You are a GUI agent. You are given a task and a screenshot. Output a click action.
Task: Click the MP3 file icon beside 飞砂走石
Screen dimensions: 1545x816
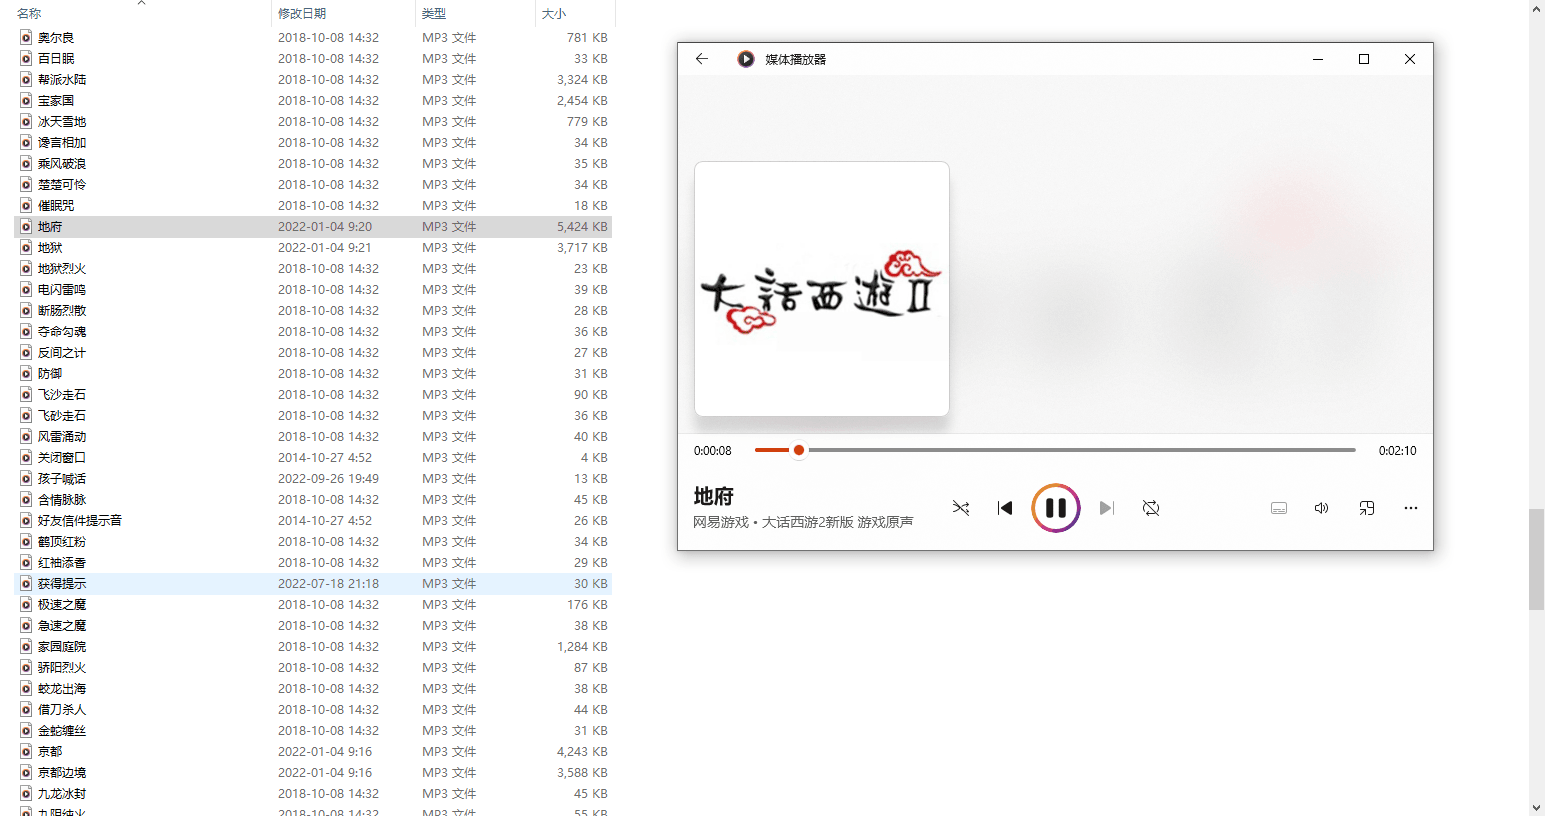[26, 416]
